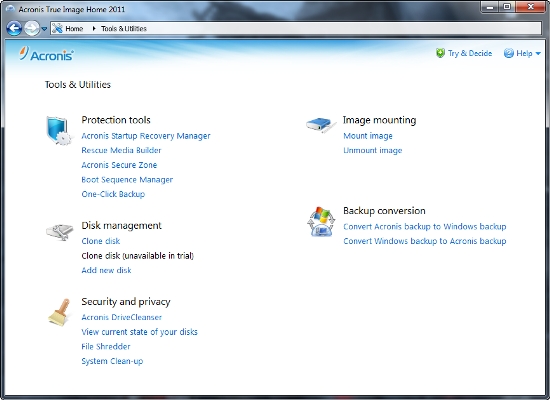Expand the breadcrumb arrow after Home
Viewport: 550px width, 400px height.
[94, 29]
